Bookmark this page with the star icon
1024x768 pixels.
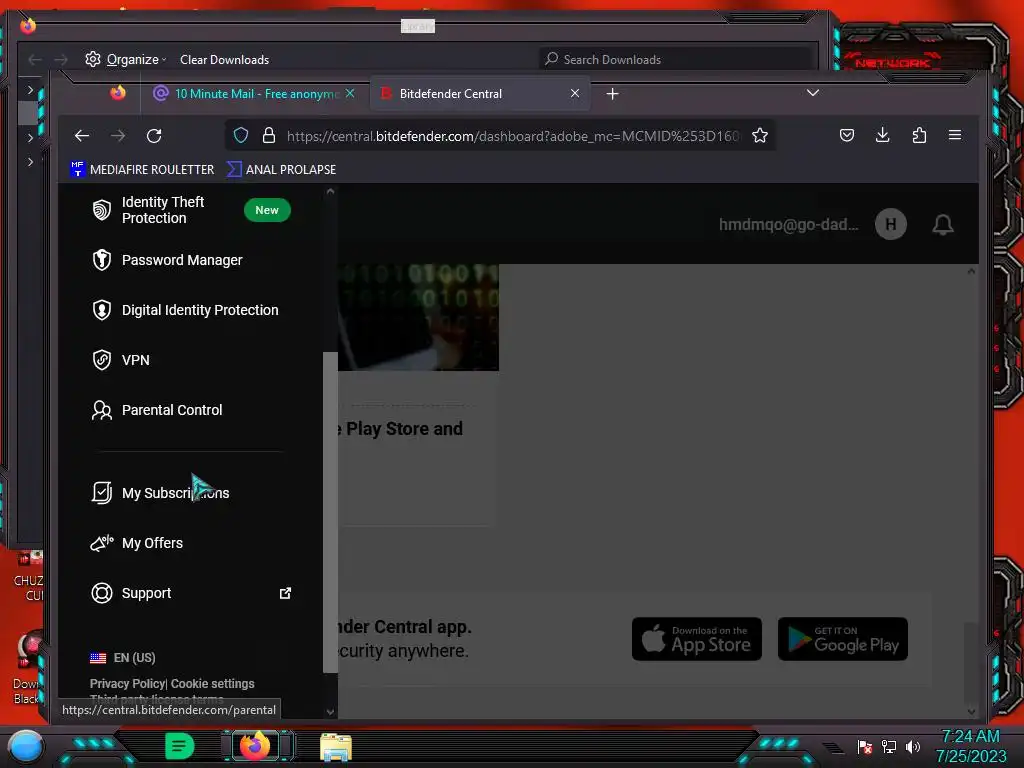tap(760, 135)
